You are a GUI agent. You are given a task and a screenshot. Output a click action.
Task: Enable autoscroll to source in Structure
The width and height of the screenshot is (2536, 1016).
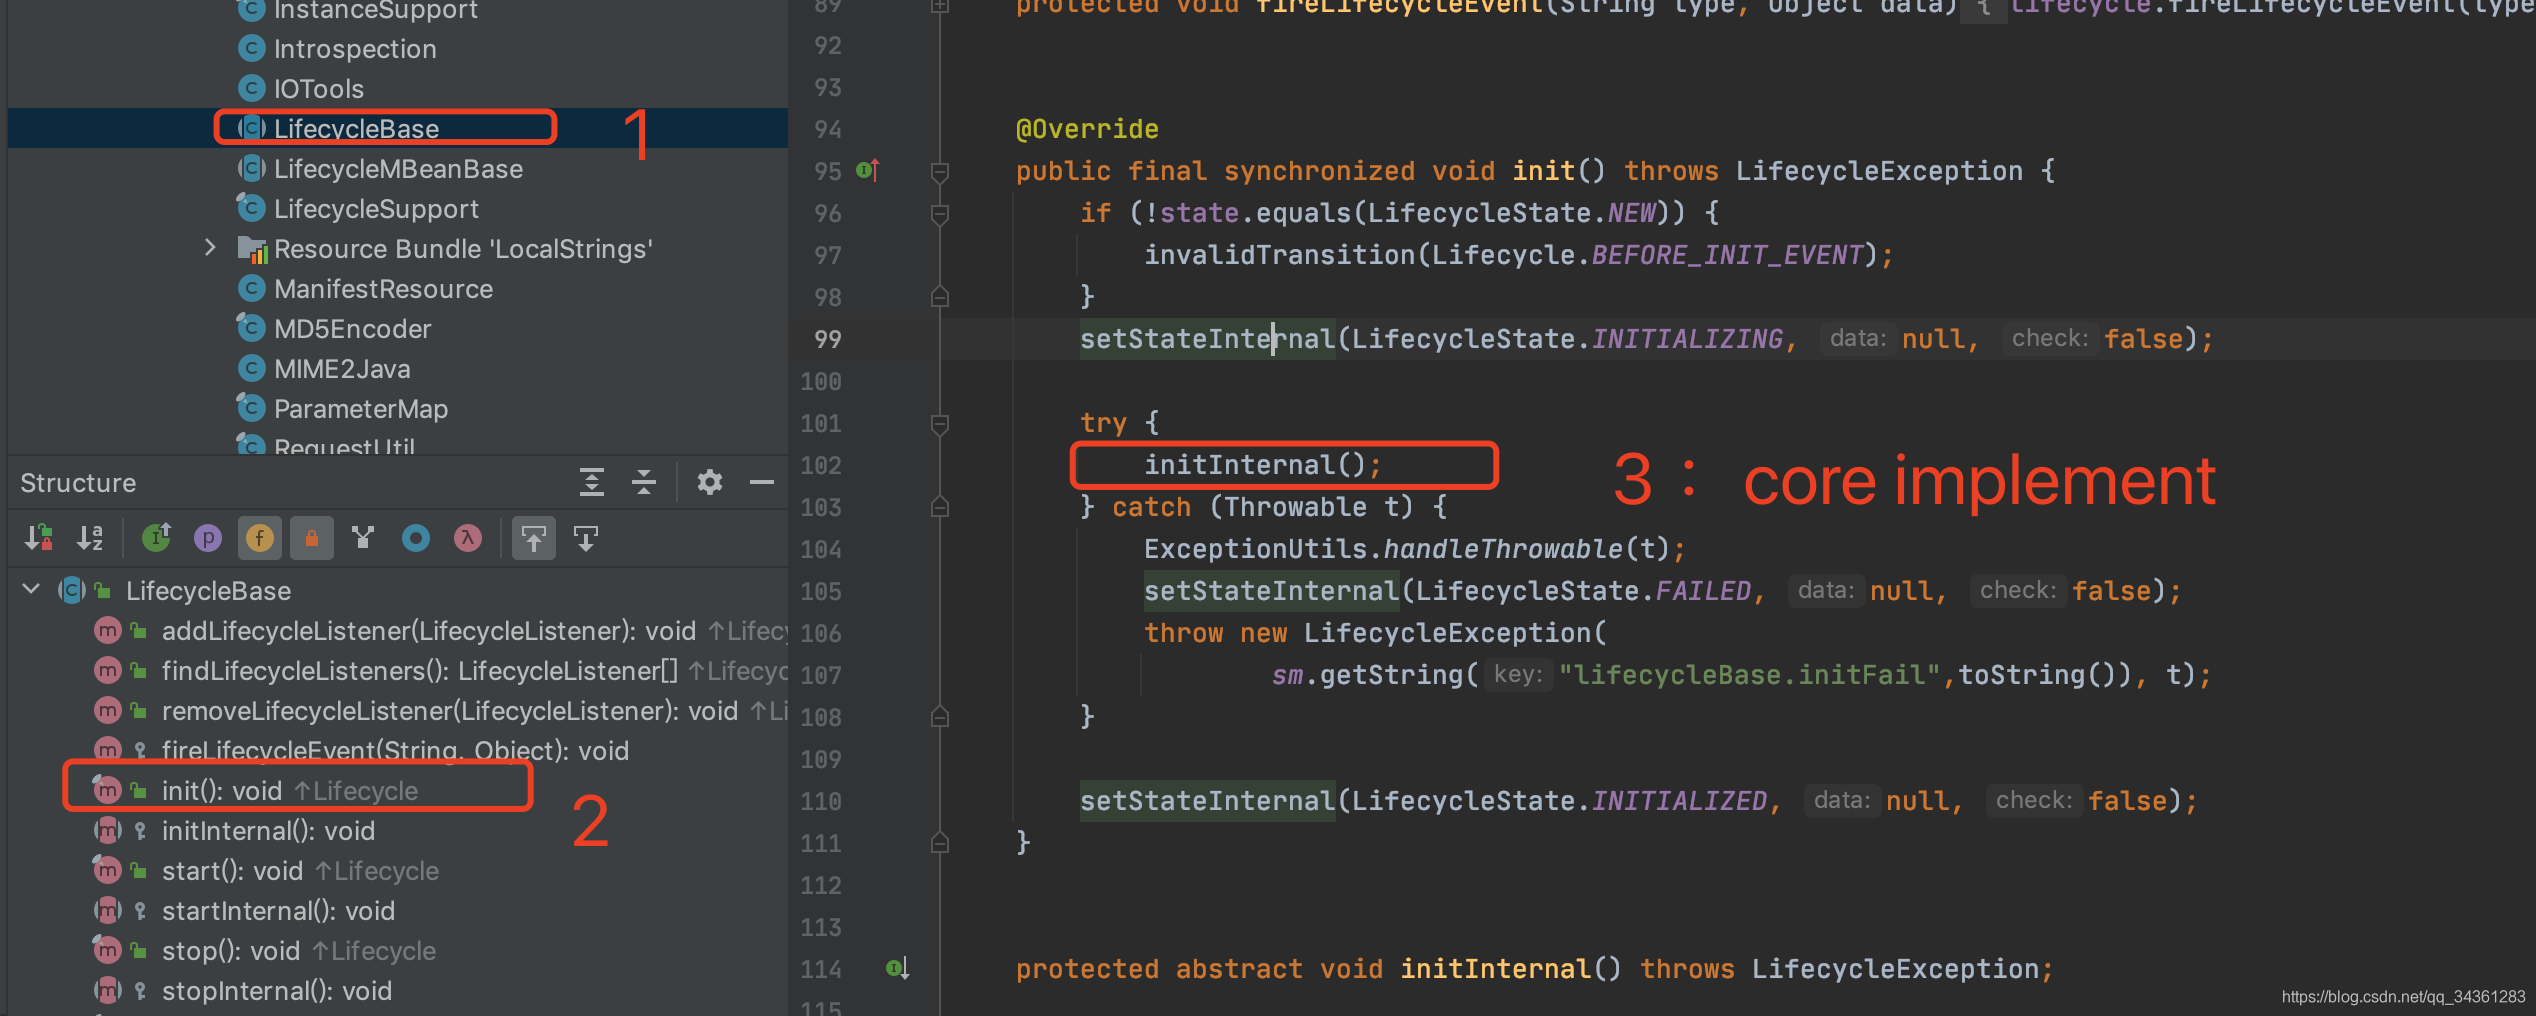coord(534,538)
